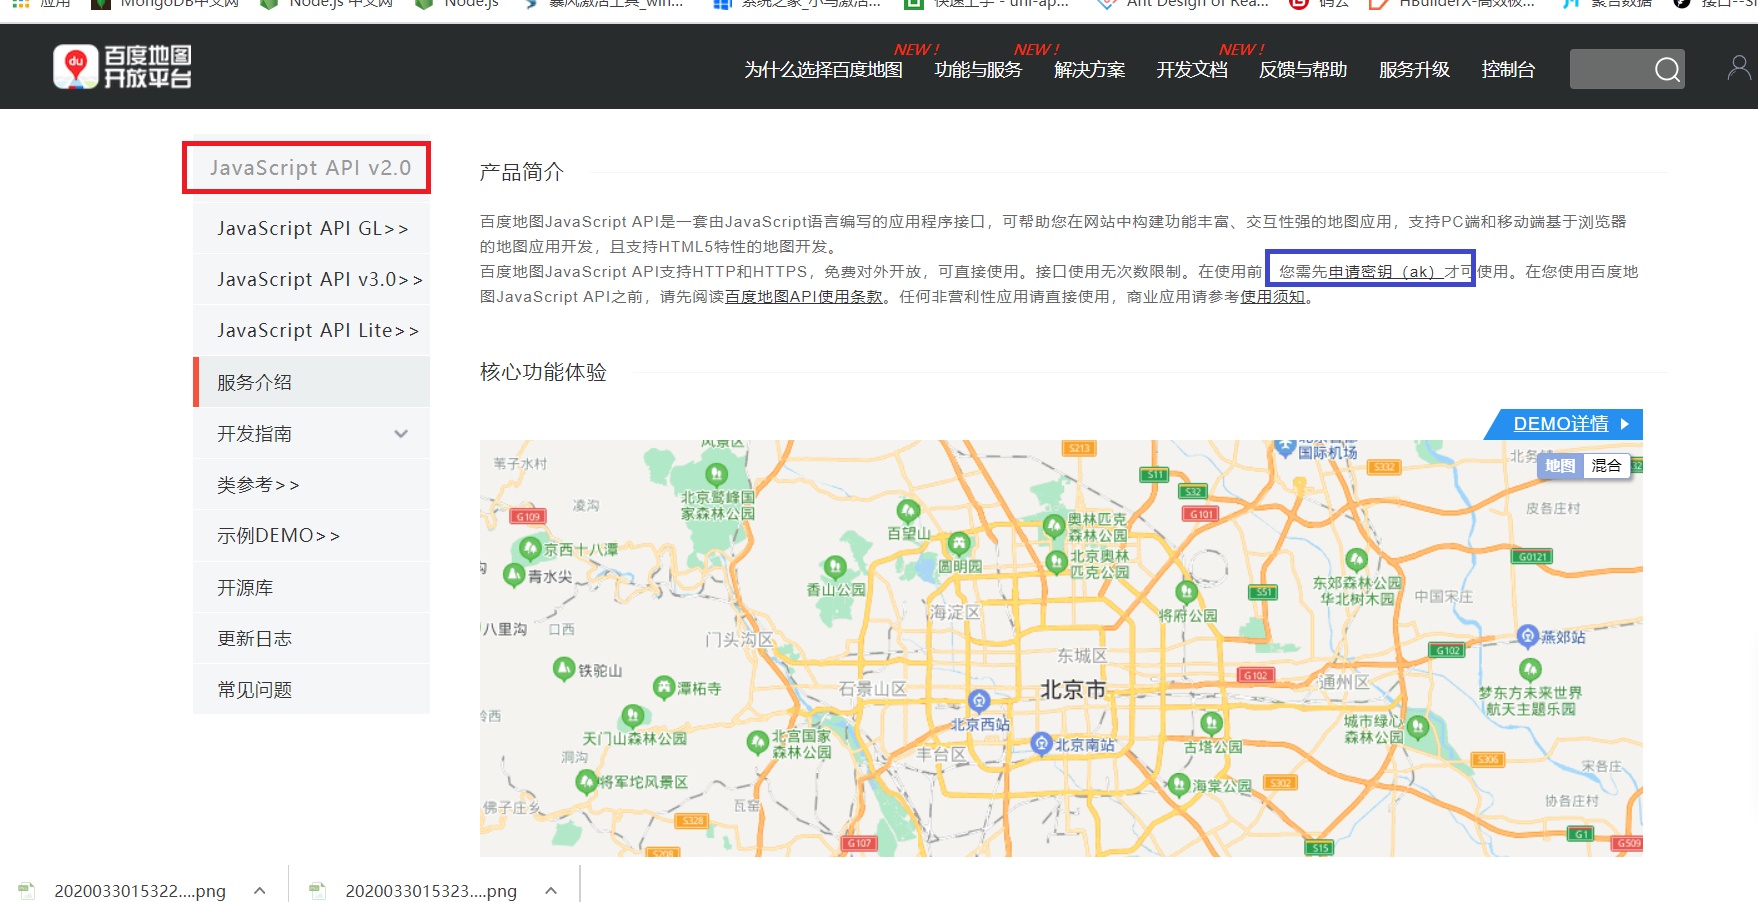This screenshot has width=1758, height=902.
Task: Click 香山公园 park marker on map
Action: [x=835, y=569]
